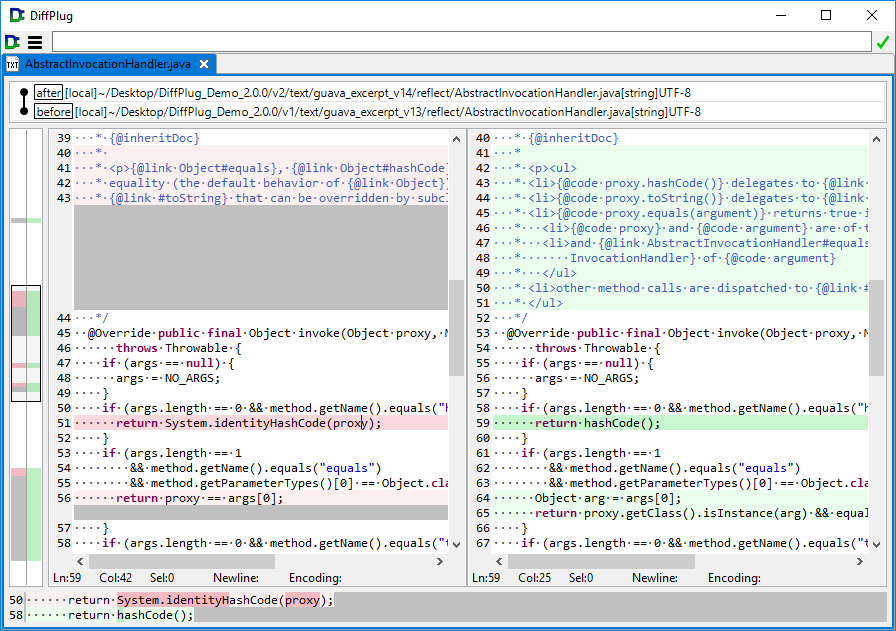Click 'Encoding:' in right status bar
896x631 pixels.
(734, 578)
